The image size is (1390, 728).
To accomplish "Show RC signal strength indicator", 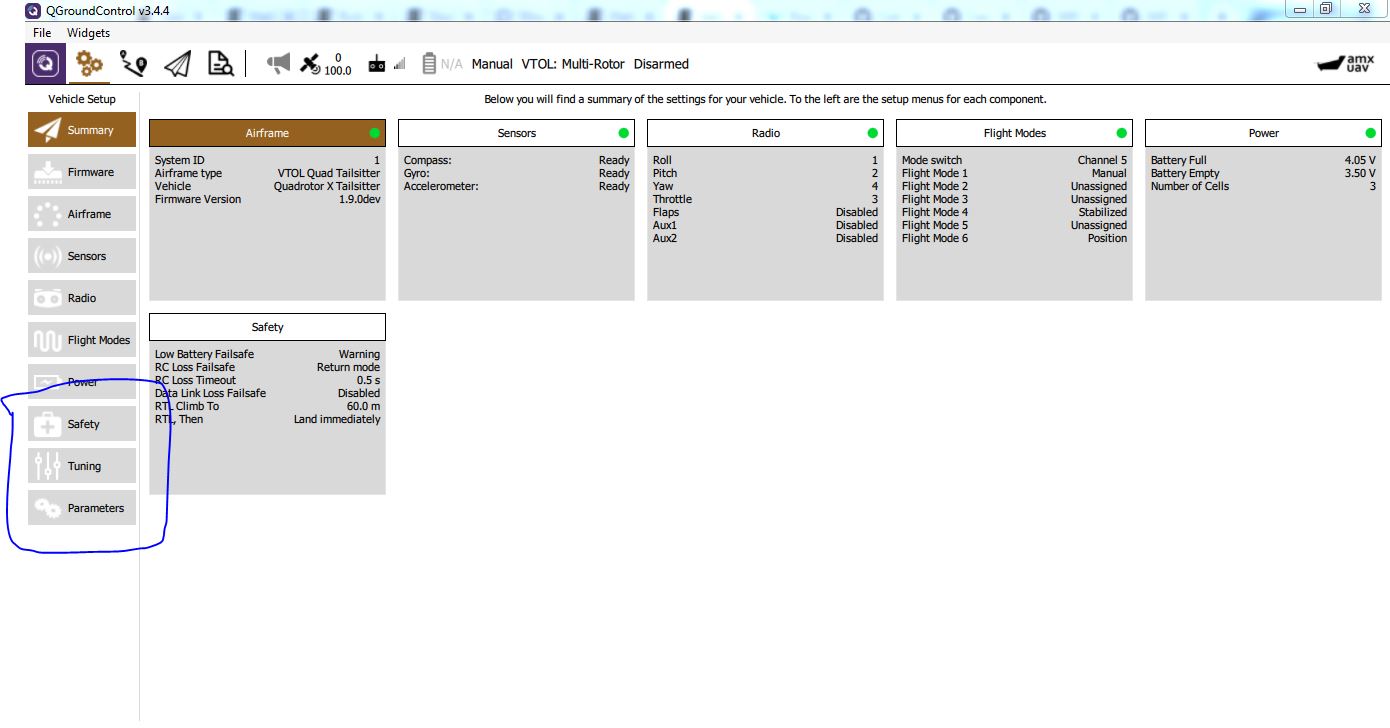I will (387, 64).
